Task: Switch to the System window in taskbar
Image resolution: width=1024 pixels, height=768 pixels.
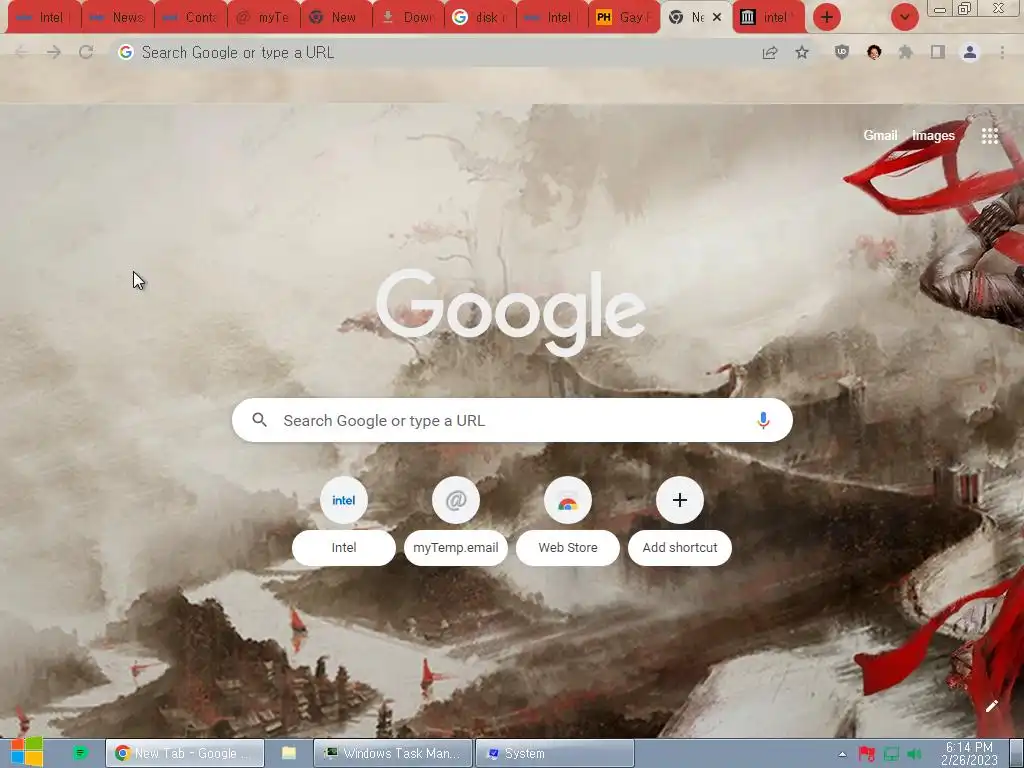Action: (x=555, y=754)
